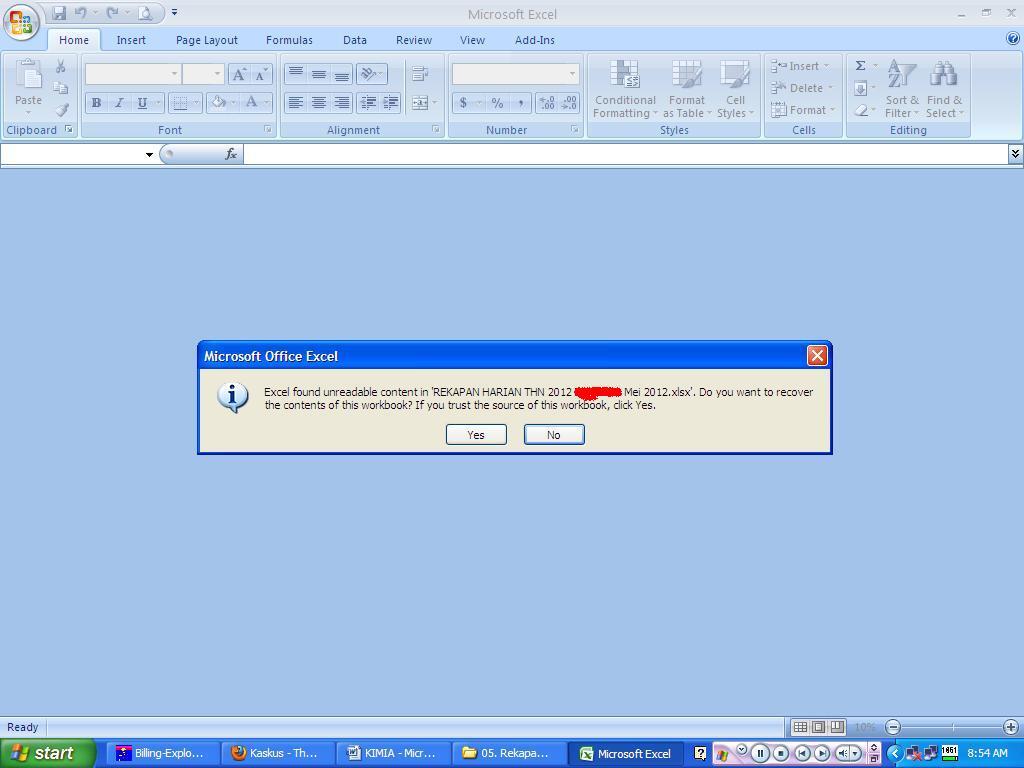Screen dimensions: 1024x768
Task: Click the Name Box field
Action: tap(72, 154)
